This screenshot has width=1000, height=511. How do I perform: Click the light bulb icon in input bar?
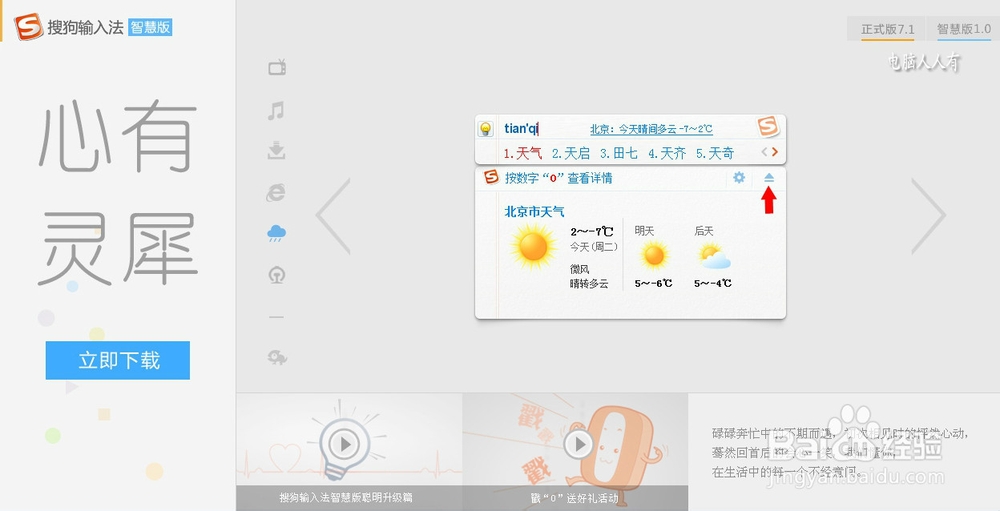point(486,129)
